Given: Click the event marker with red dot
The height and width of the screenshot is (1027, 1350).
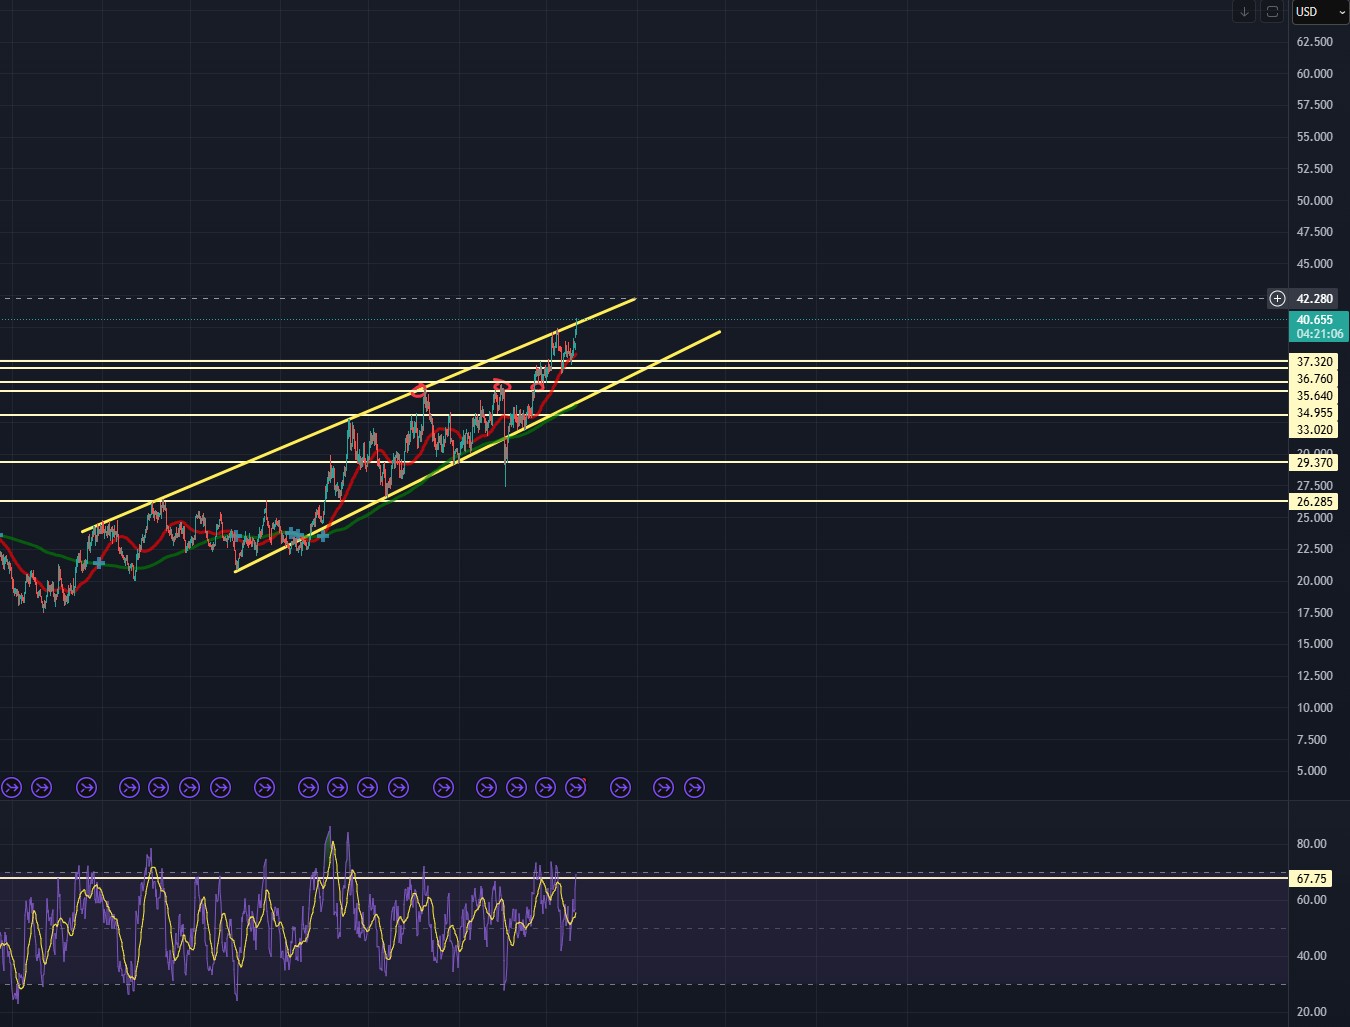Looking at the screenshot, I should tap(575, 788).
